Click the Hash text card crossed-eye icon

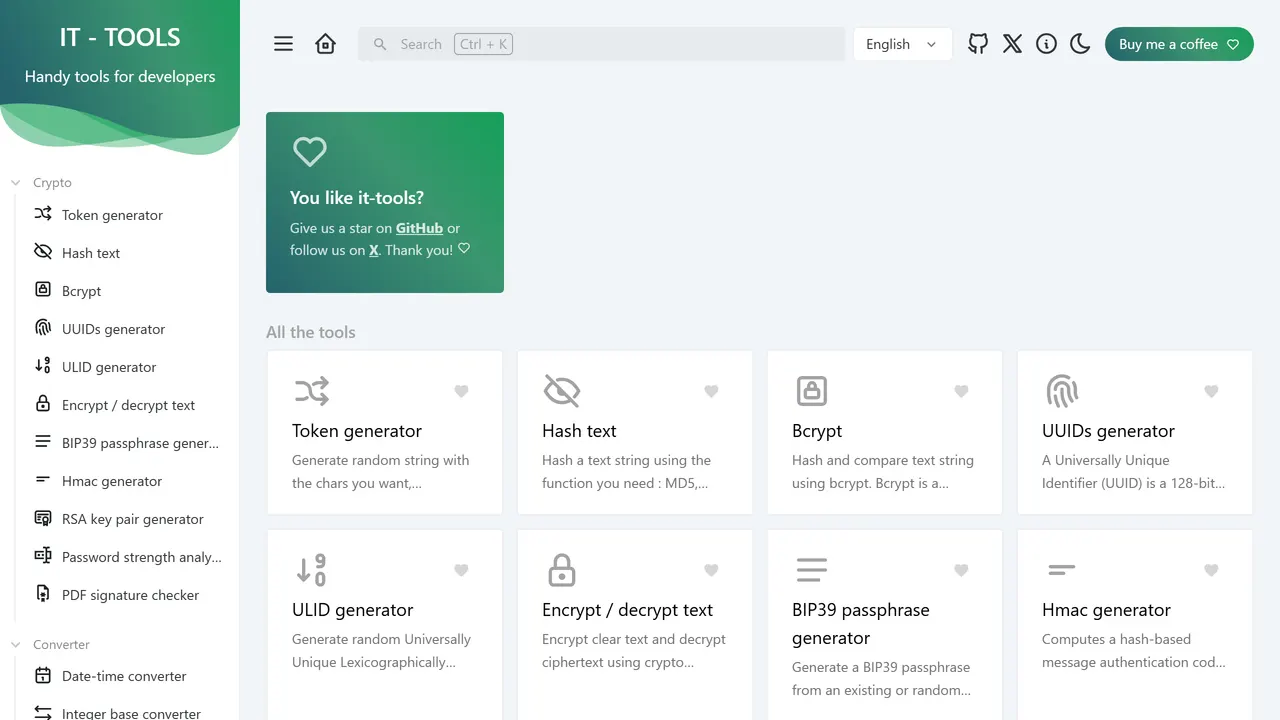click(562, 391)
